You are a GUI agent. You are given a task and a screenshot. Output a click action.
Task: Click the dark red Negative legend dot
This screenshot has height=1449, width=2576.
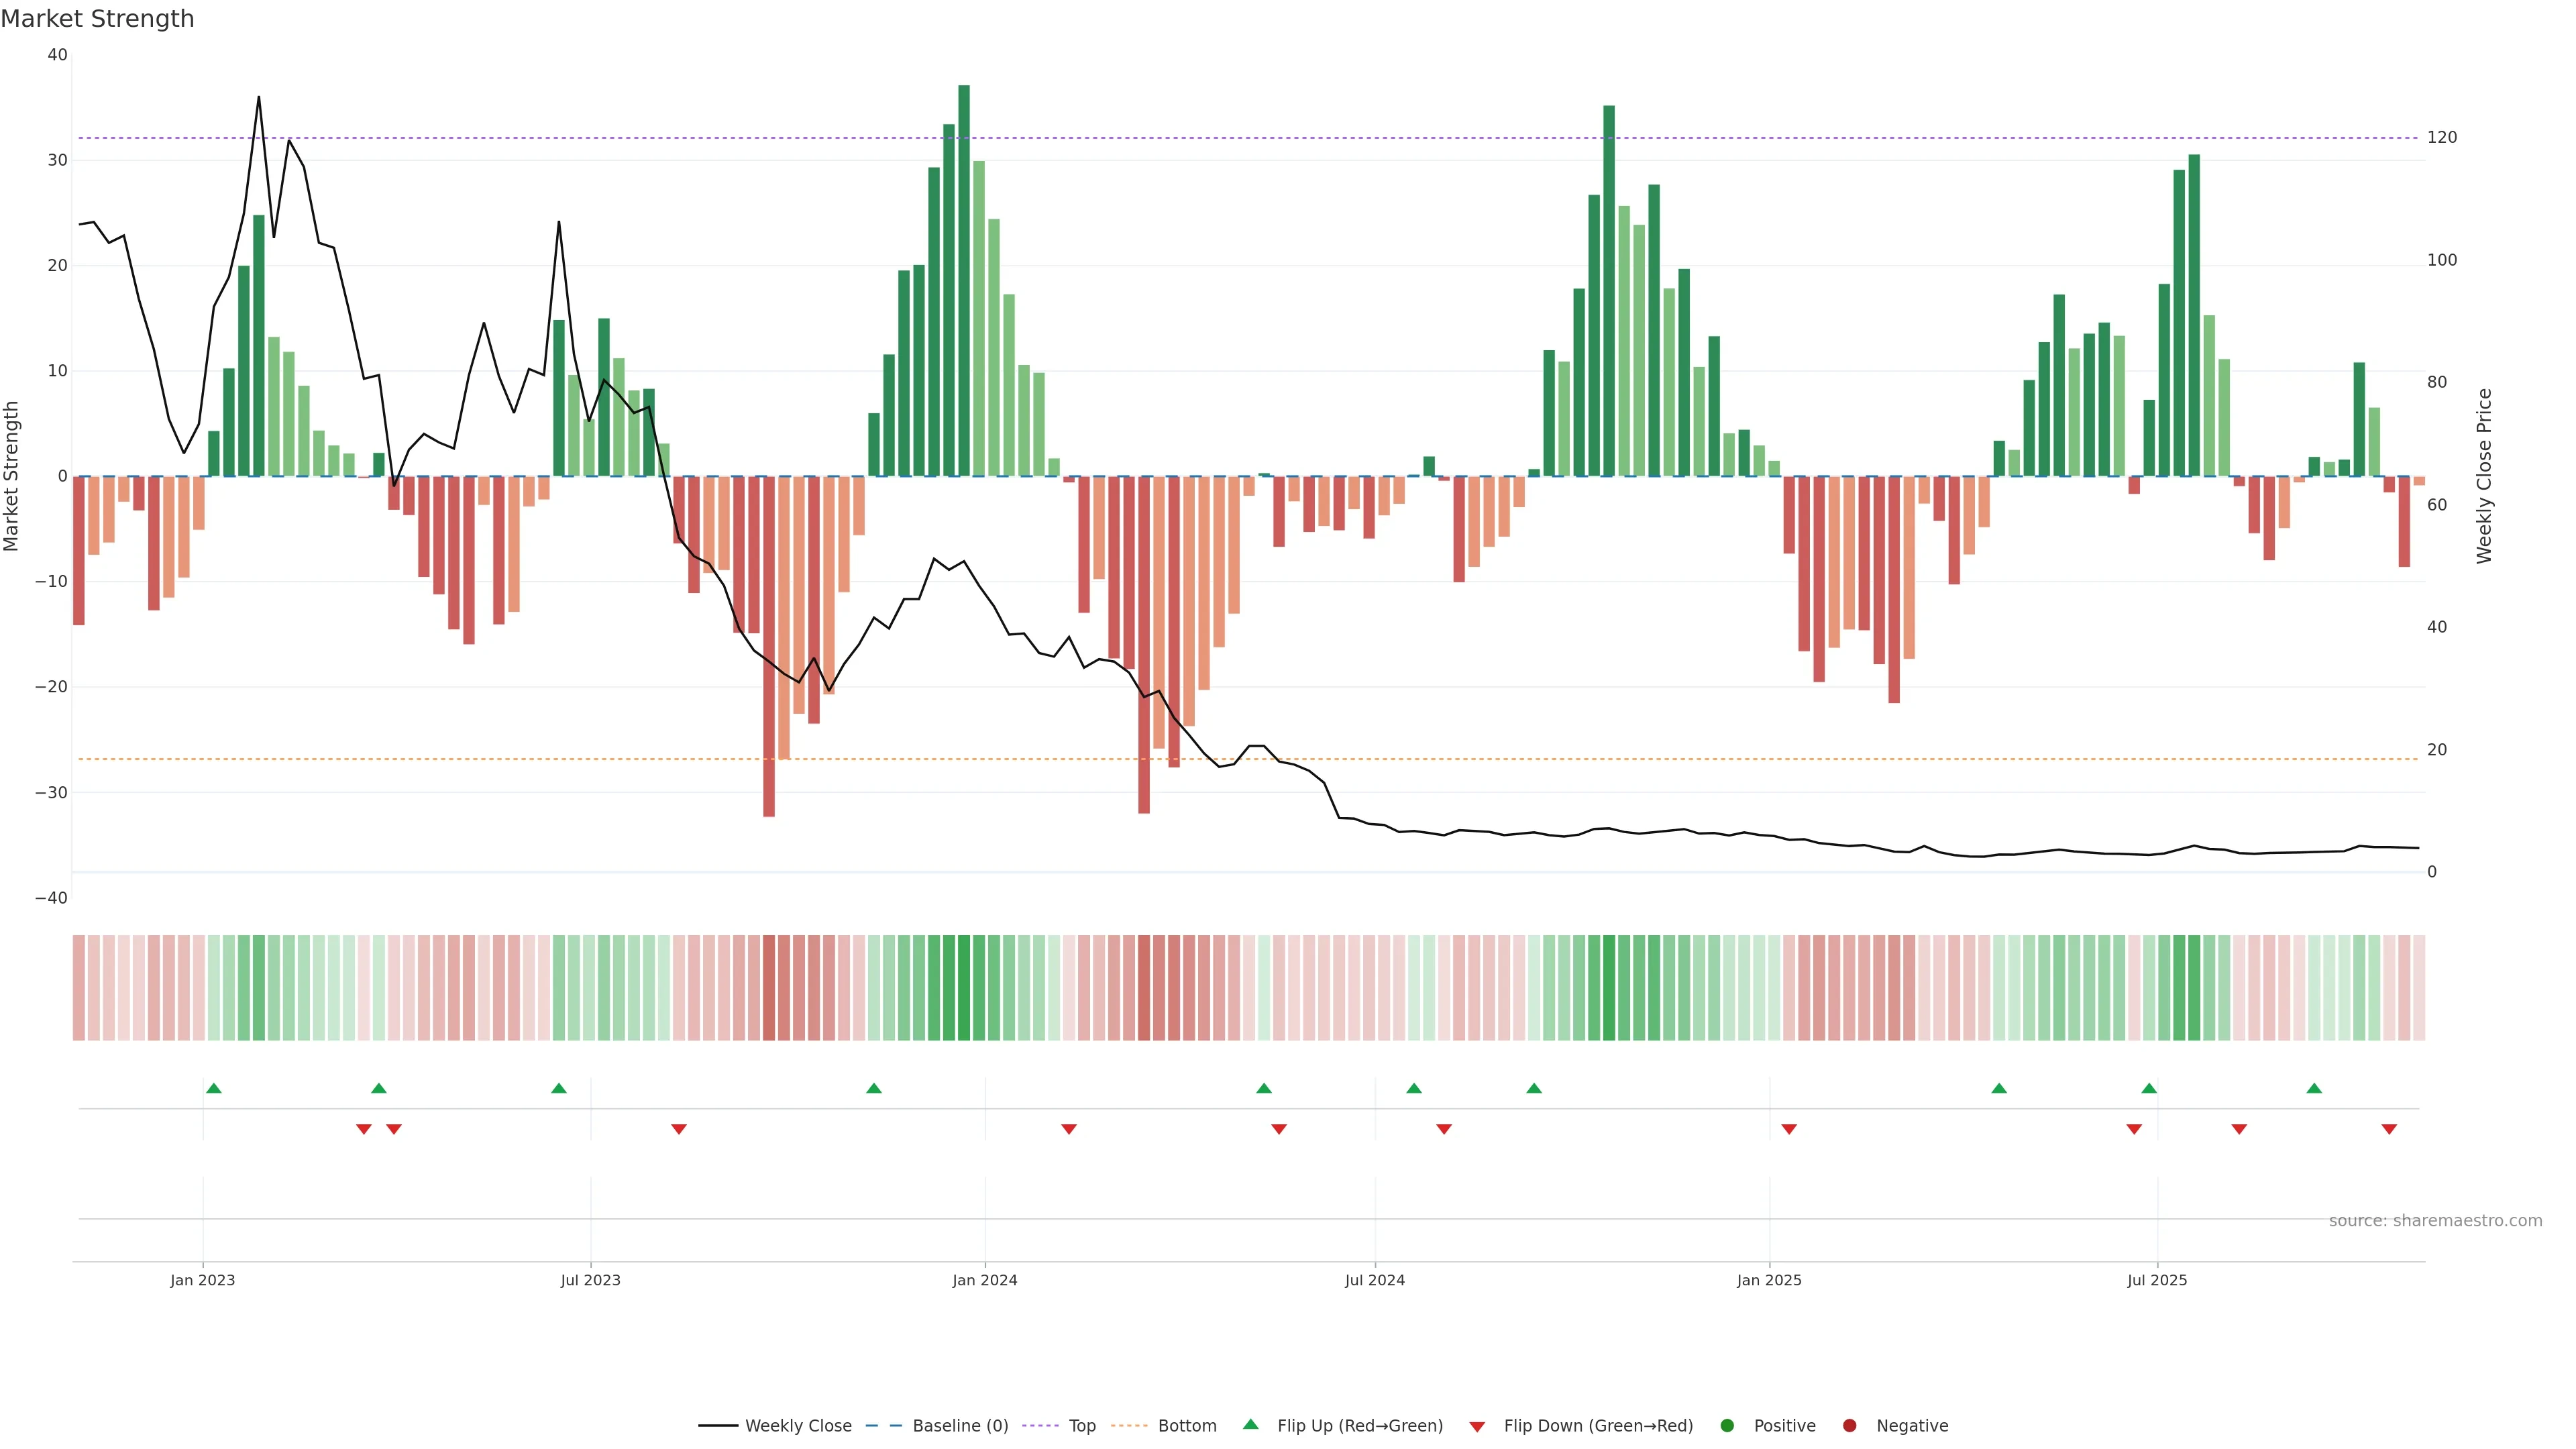(1849, 1426)
